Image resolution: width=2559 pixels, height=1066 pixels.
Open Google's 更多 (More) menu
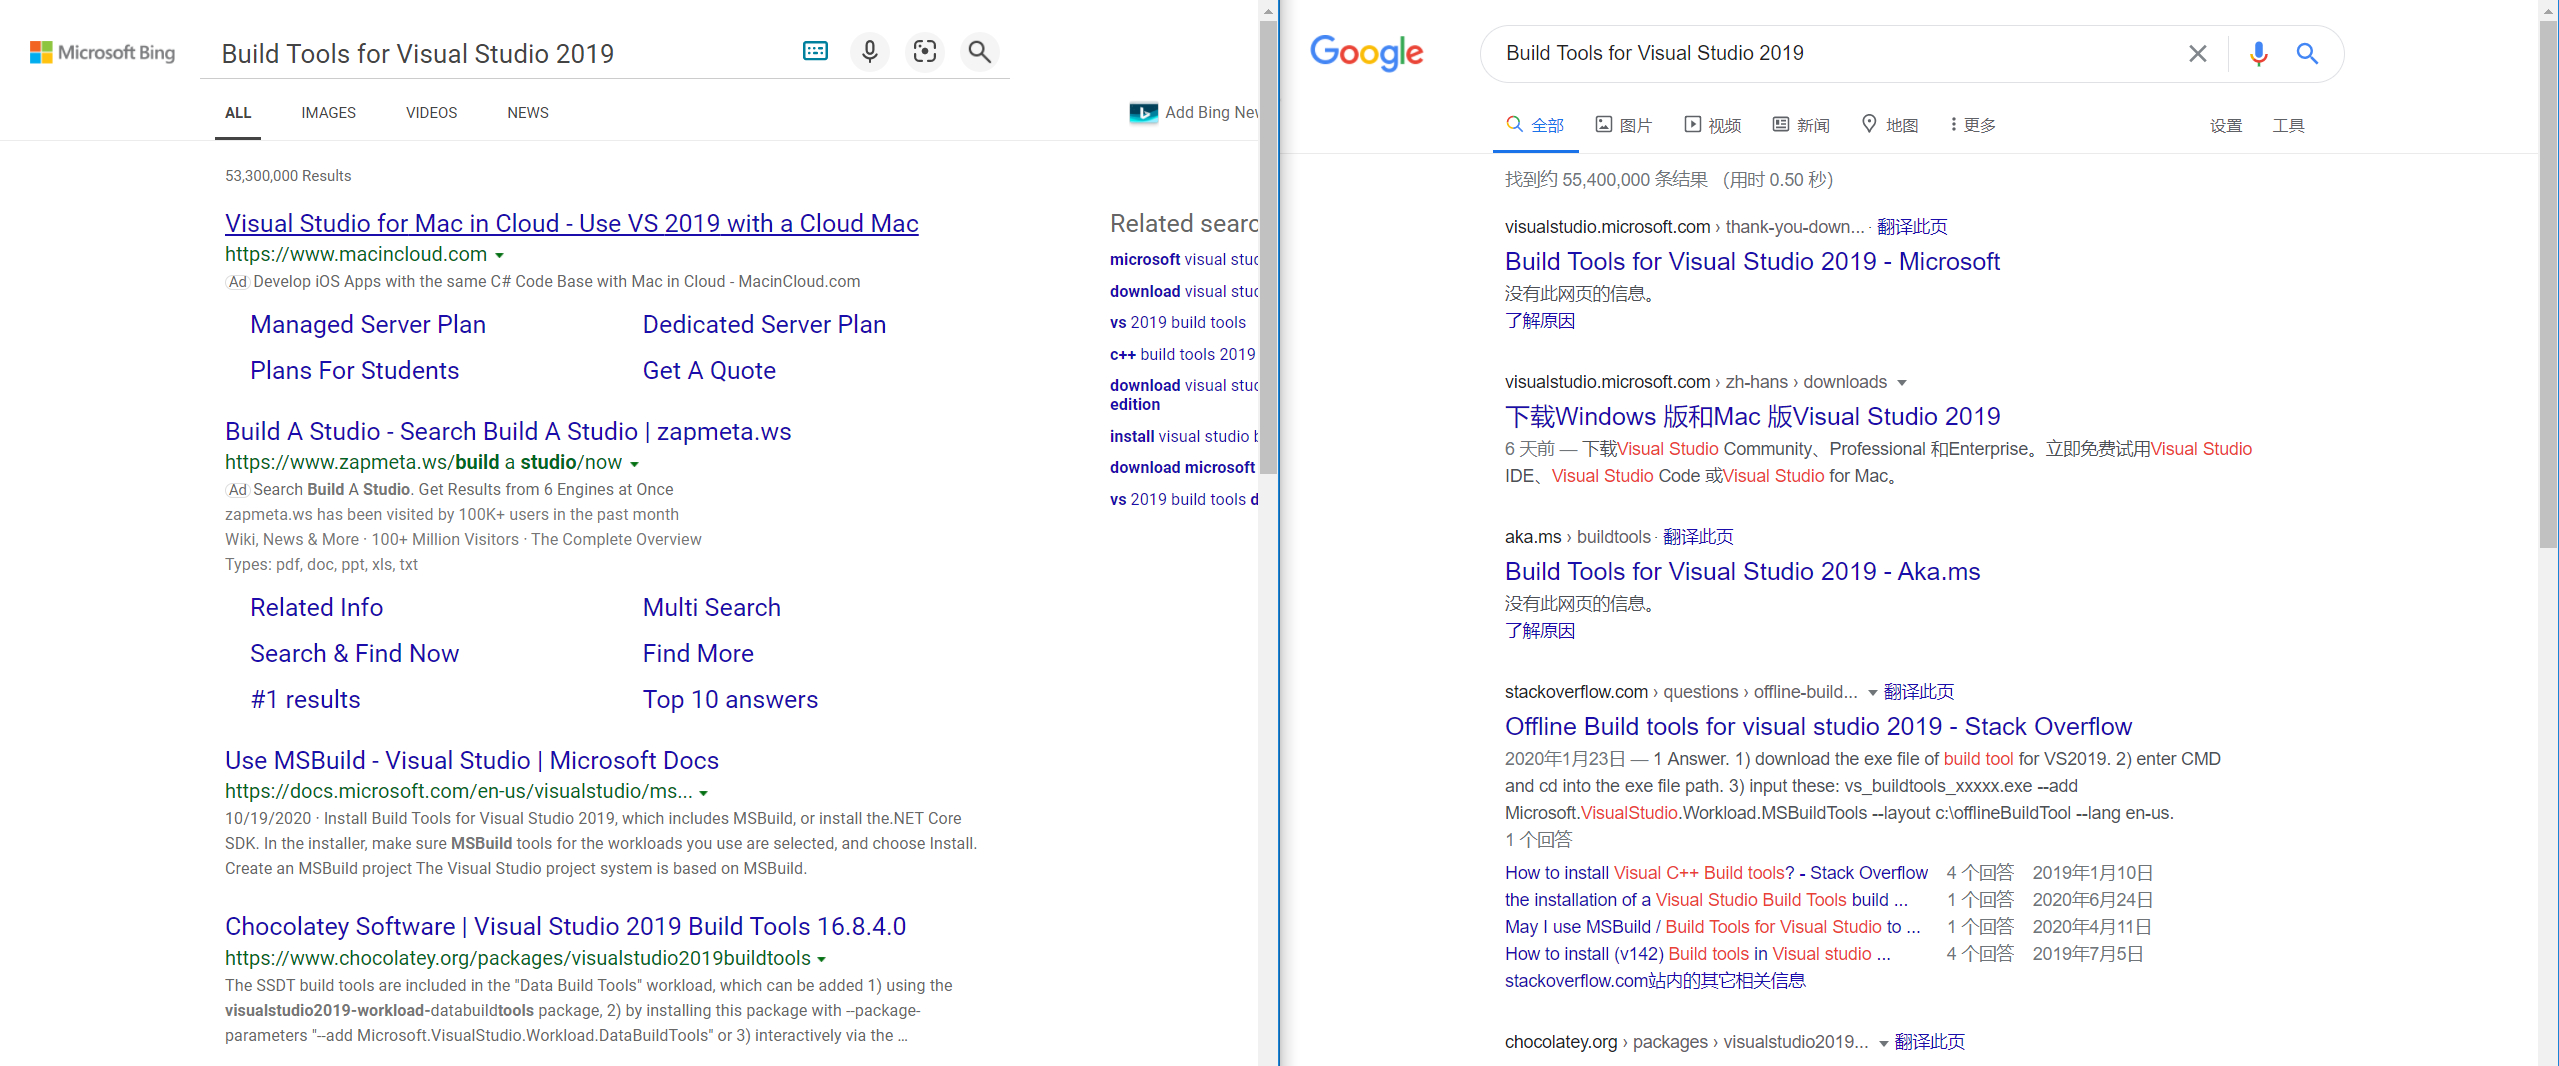click(1972, 125)
